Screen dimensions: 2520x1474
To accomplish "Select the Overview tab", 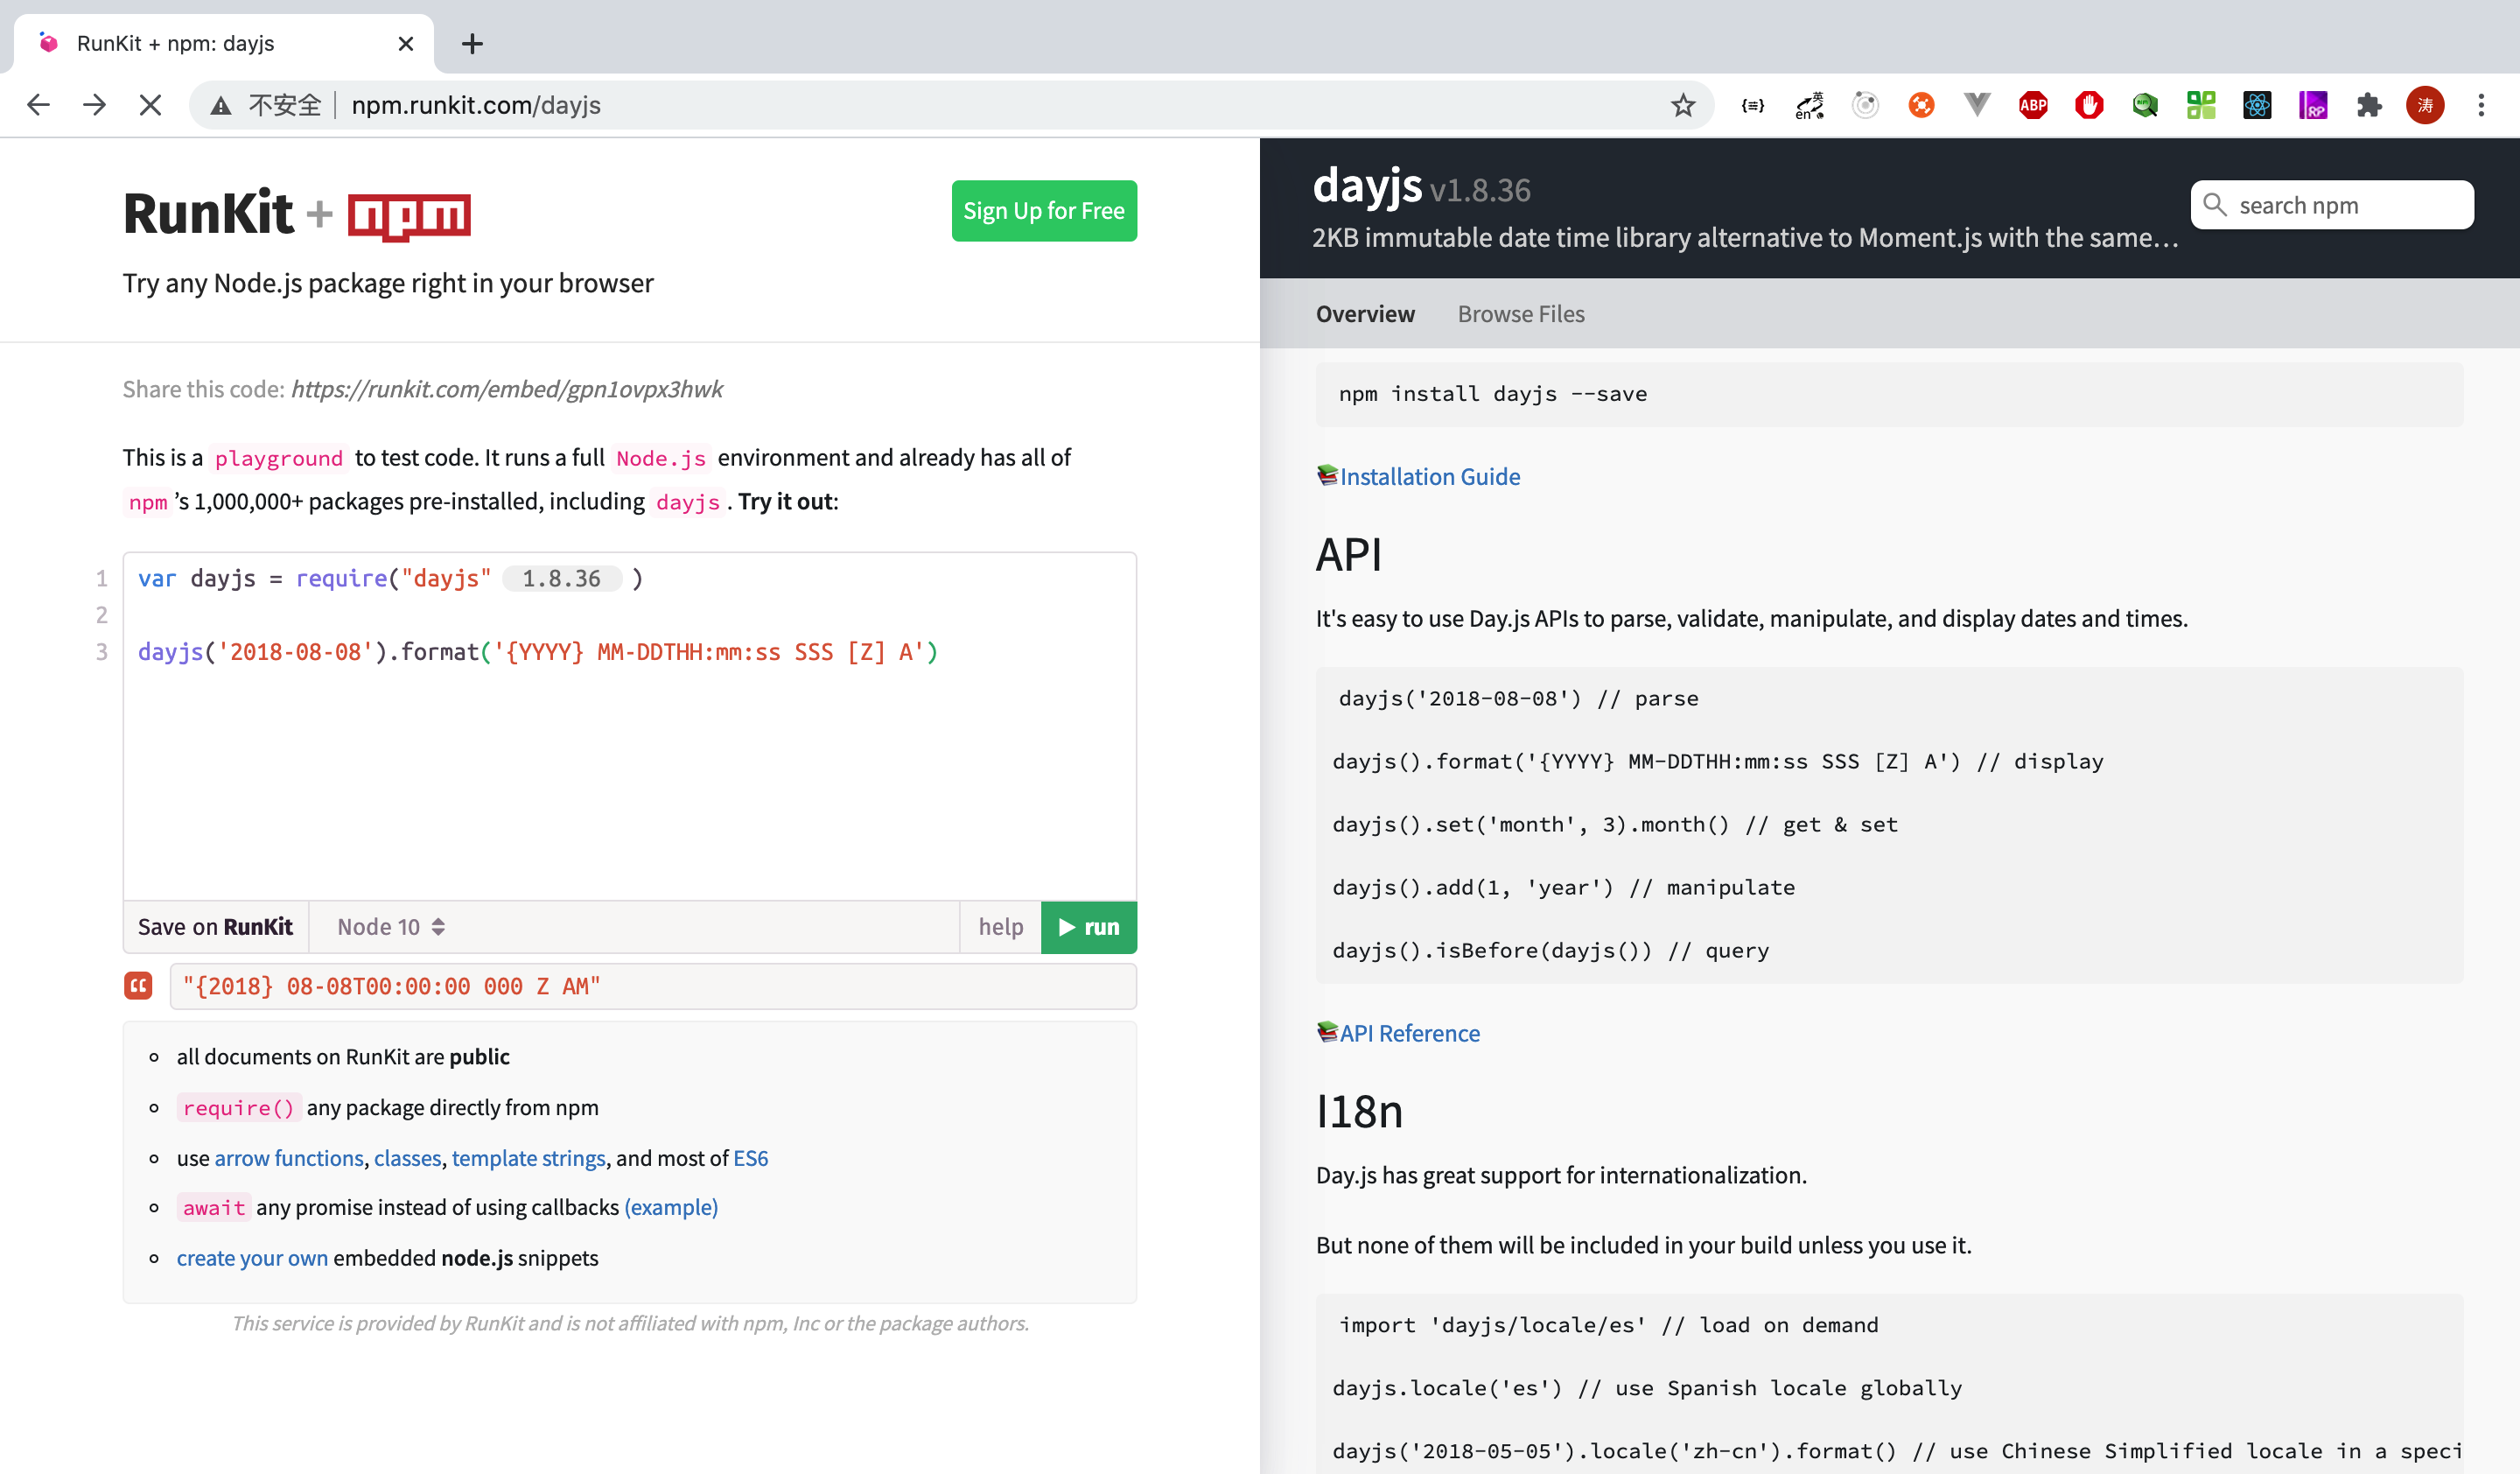I will (1364, 314).
